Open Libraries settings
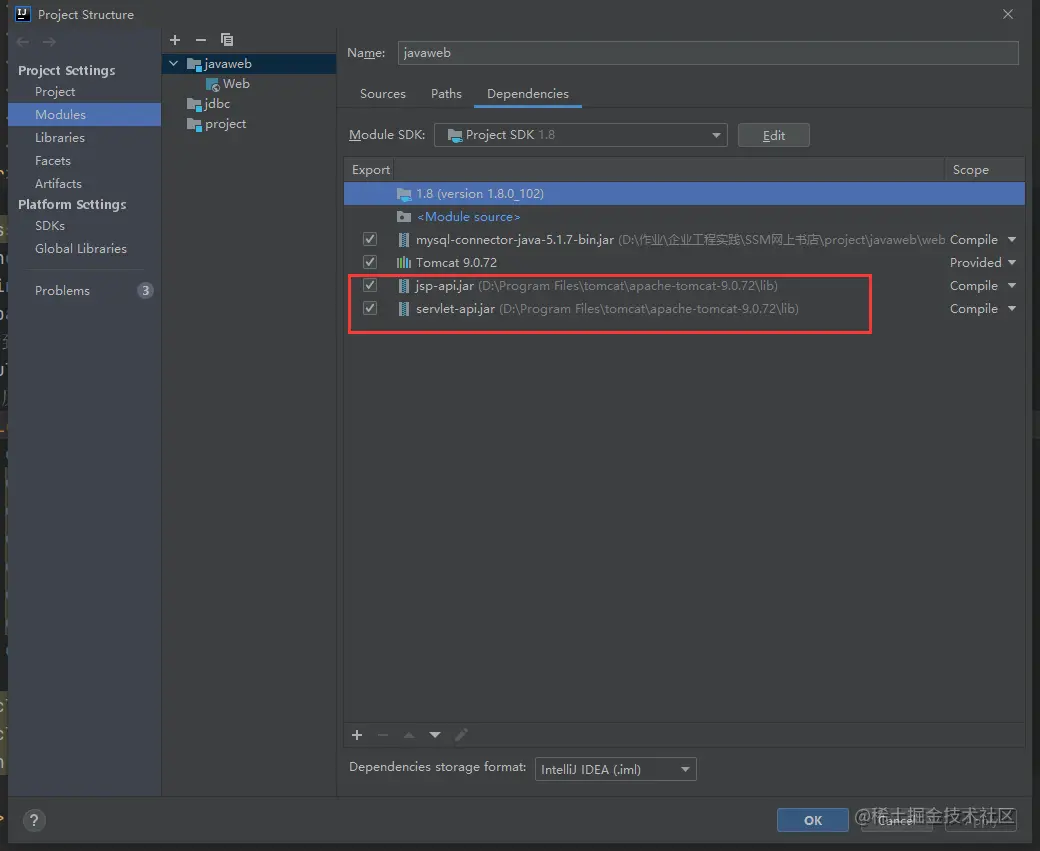 point(60,138)
